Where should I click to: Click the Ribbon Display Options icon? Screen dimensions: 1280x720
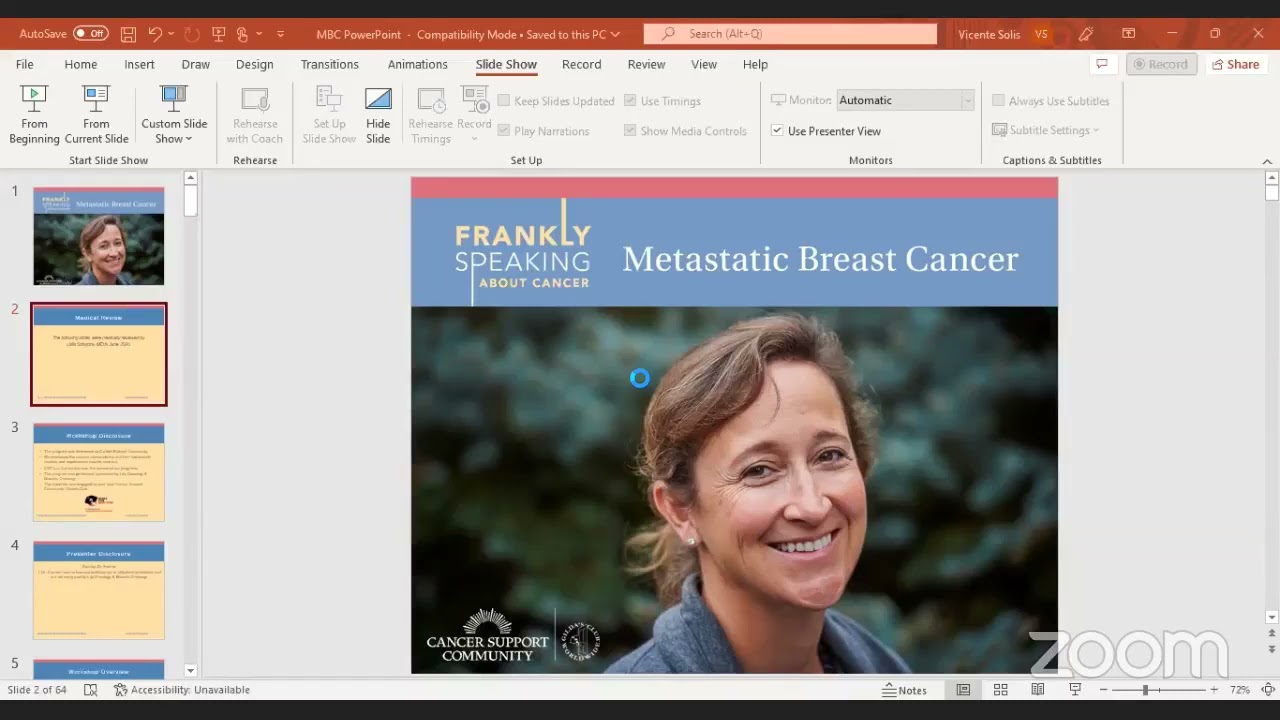click(1128, 34)
